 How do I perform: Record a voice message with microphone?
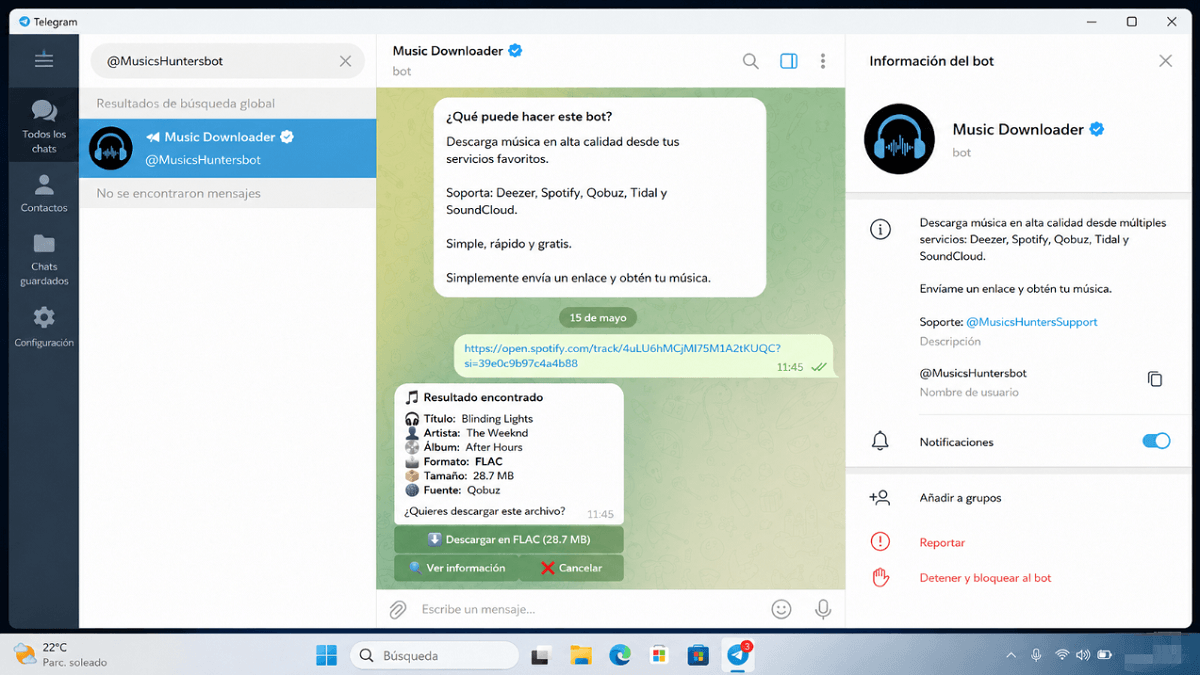point(823,609)
